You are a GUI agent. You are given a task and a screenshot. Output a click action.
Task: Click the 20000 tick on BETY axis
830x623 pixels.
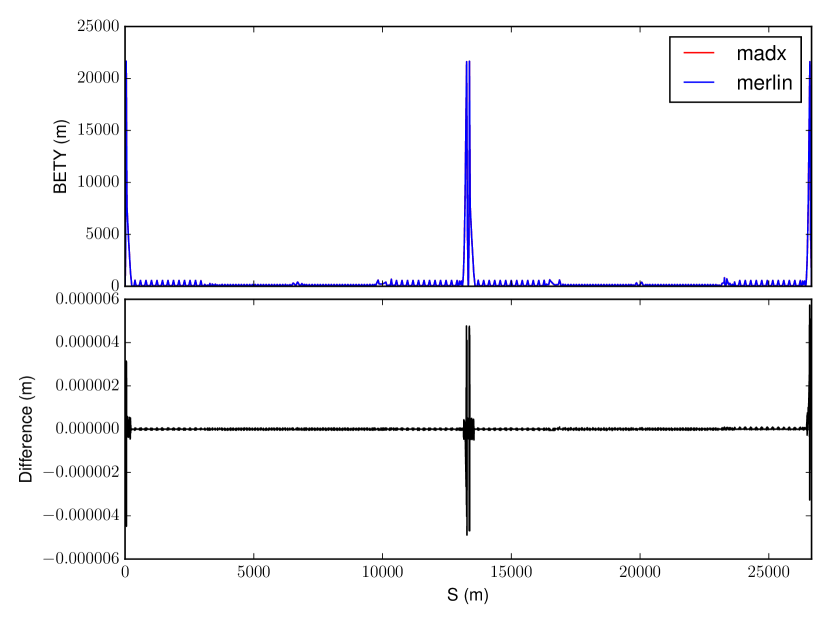pyautogui.click(x=98, y=78)
